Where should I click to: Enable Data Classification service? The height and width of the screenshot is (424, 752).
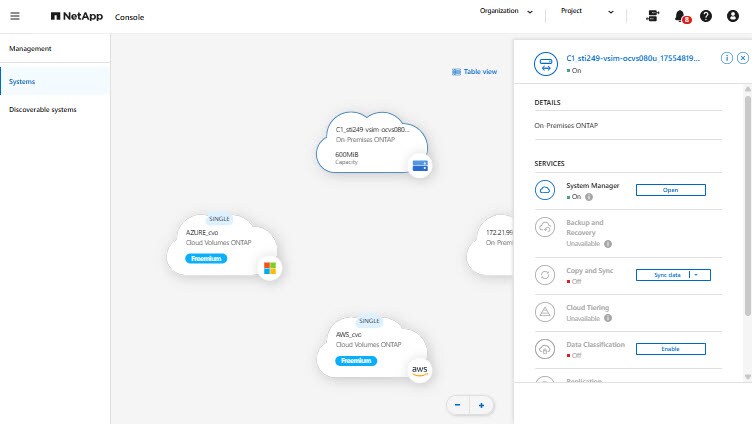tap(671, 348)
